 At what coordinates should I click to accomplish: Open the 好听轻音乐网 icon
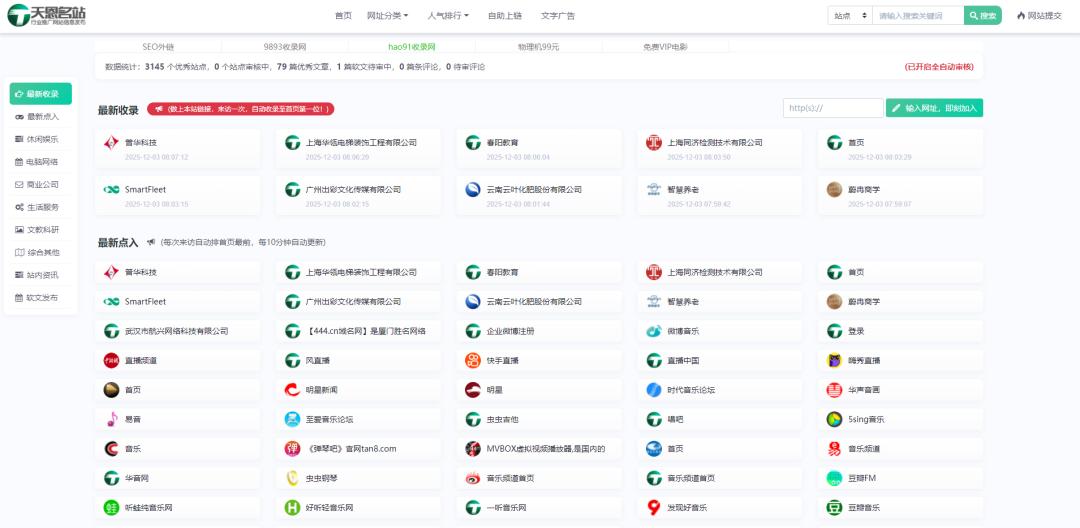coord(293,507)
